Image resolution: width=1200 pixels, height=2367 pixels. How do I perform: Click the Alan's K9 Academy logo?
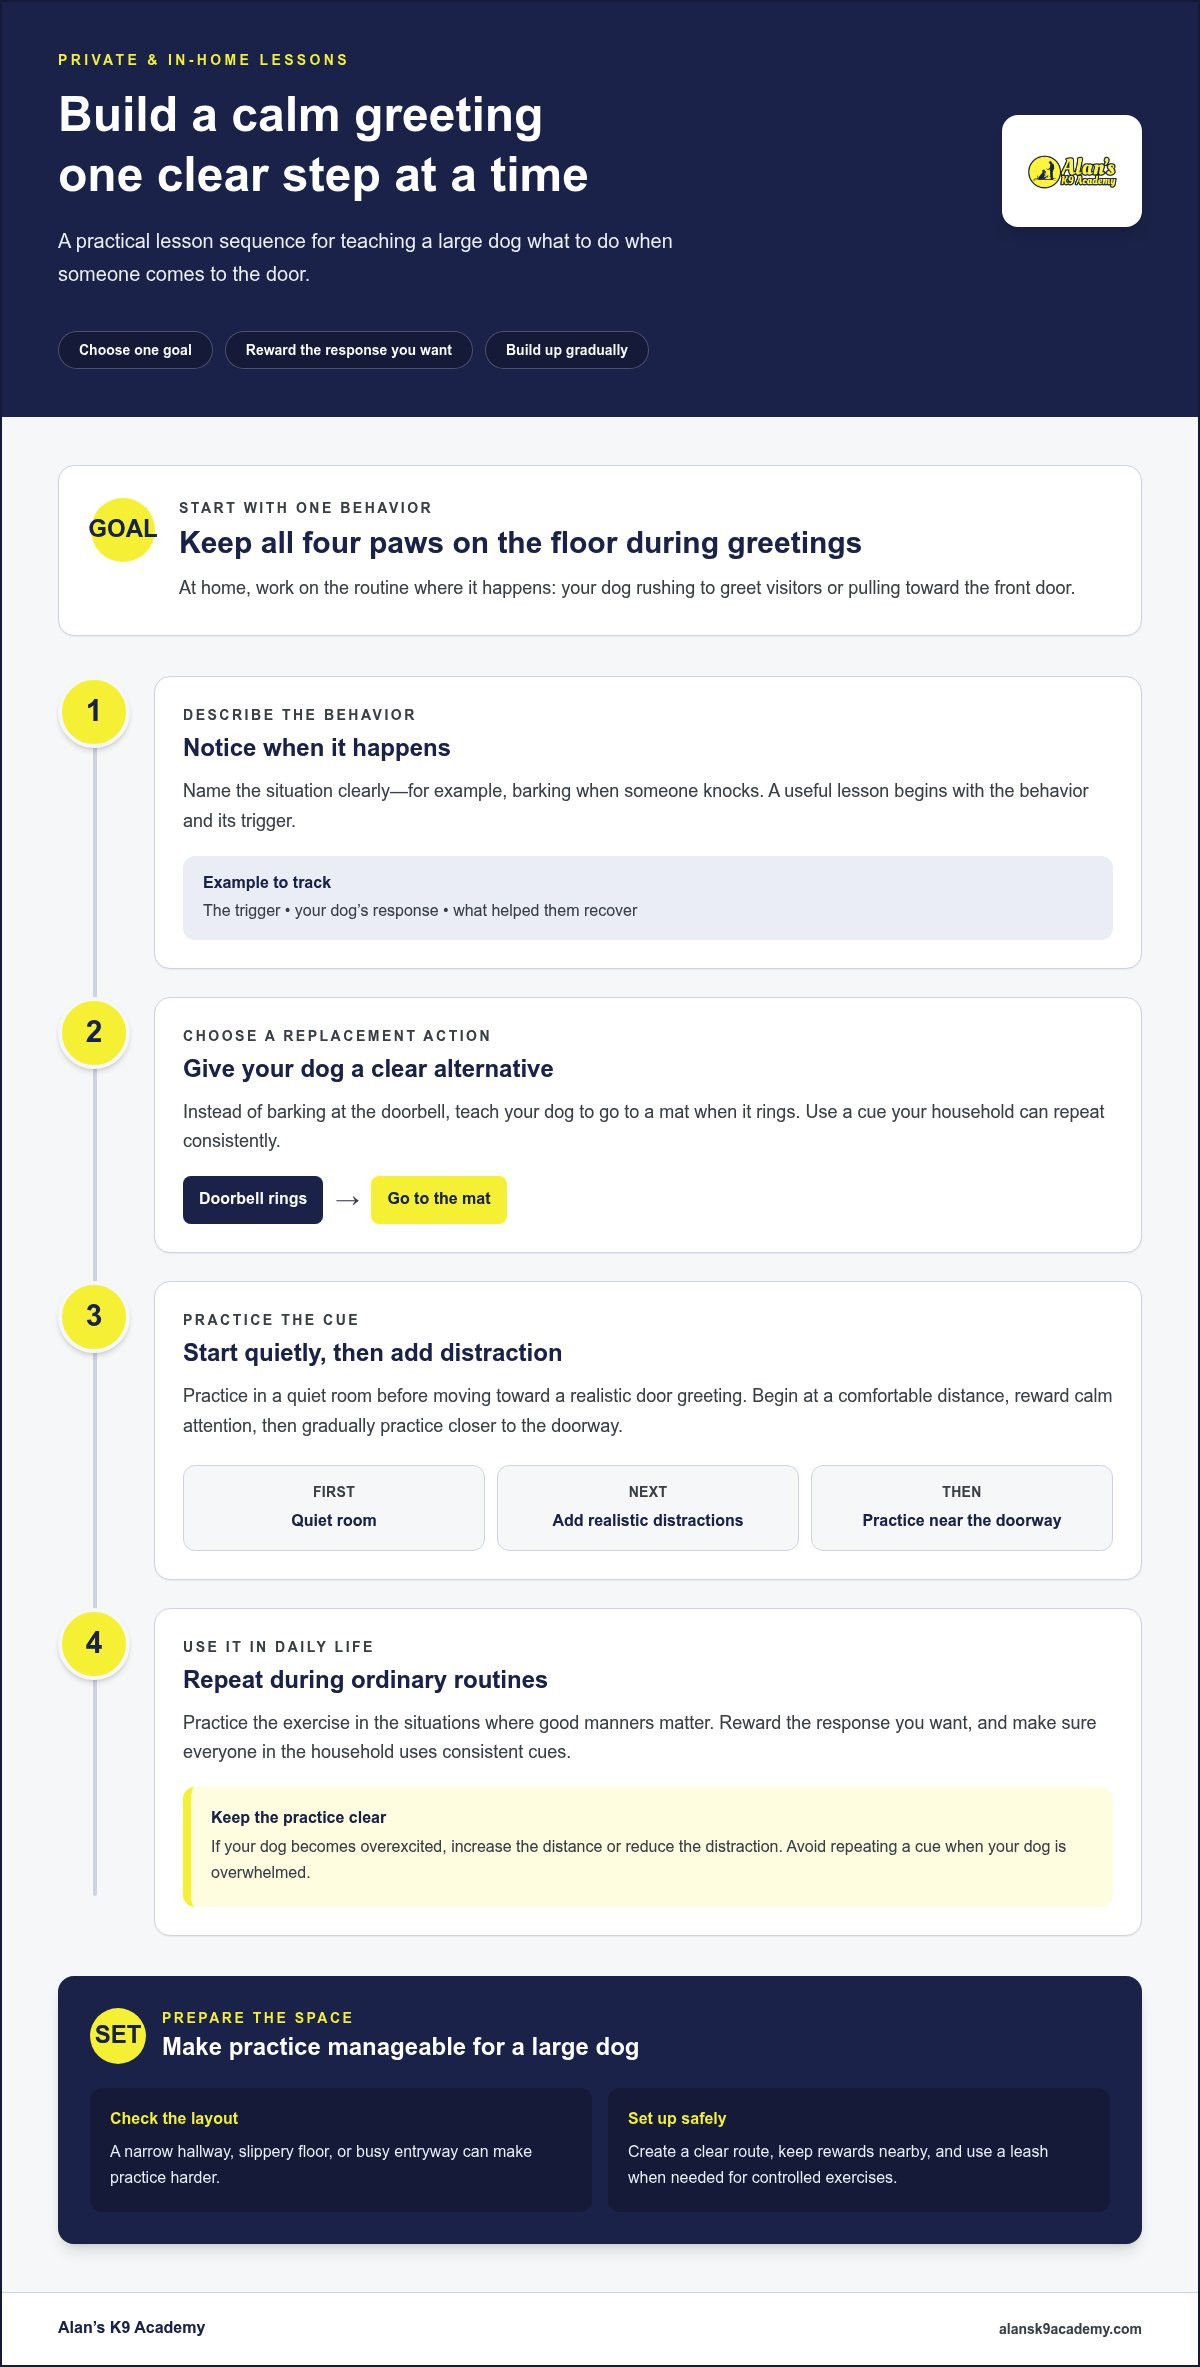click(x=1072, y=171)
